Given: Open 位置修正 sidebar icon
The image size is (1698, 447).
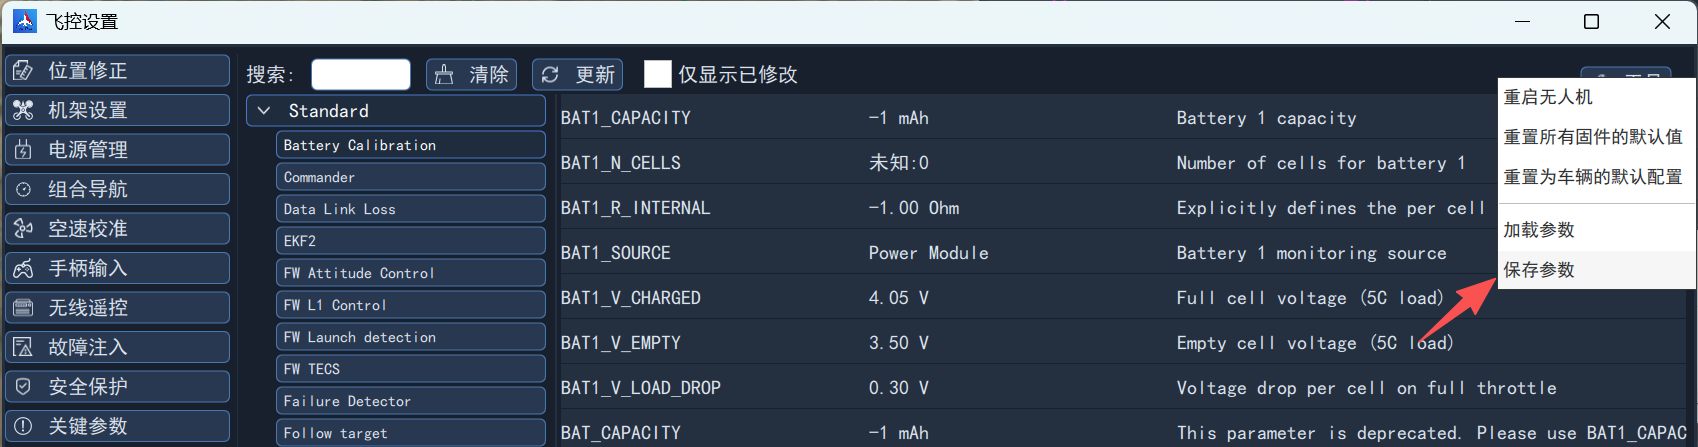Looking at the screenshot, I should coord(23,71).
